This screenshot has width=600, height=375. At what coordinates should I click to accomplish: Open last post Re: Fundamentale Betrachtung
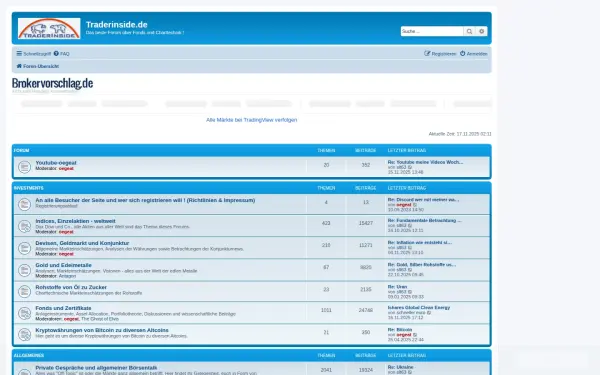pos(425,220)
